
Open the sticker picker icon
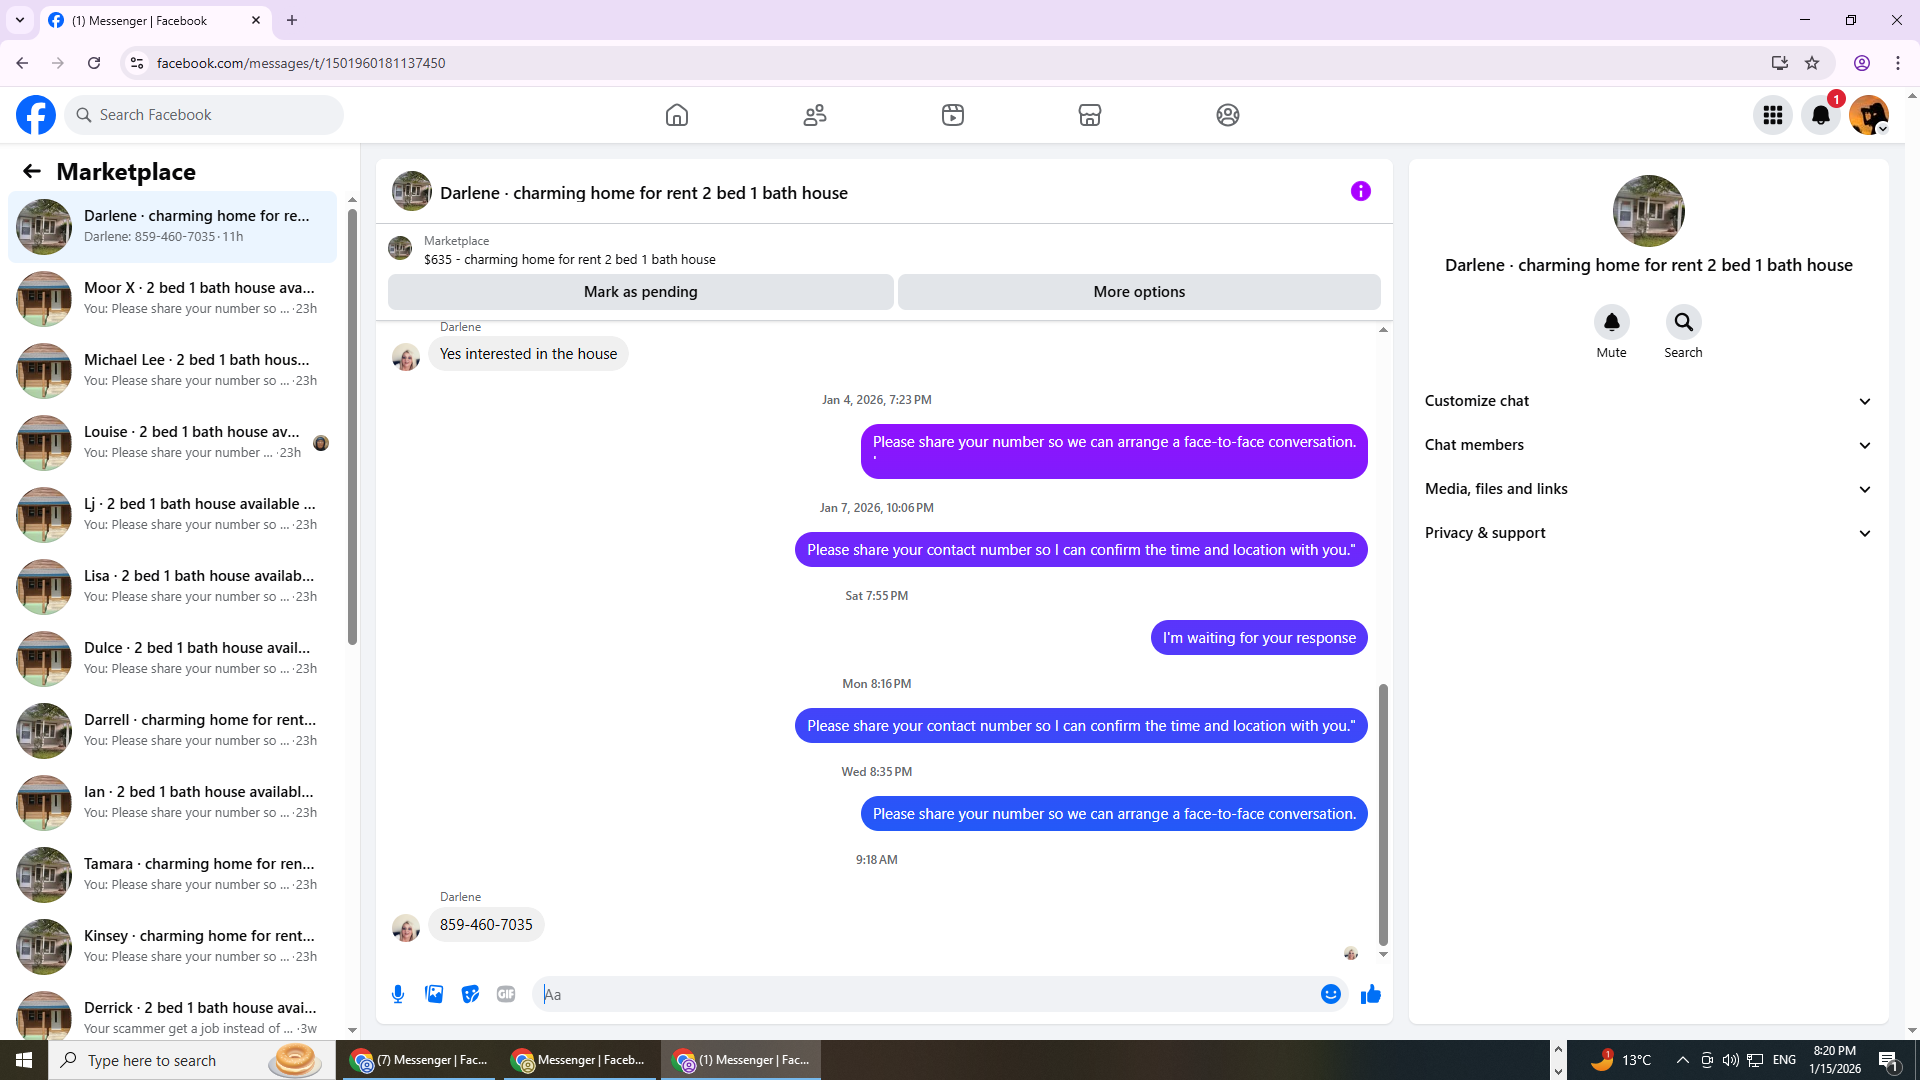[470, 994]
